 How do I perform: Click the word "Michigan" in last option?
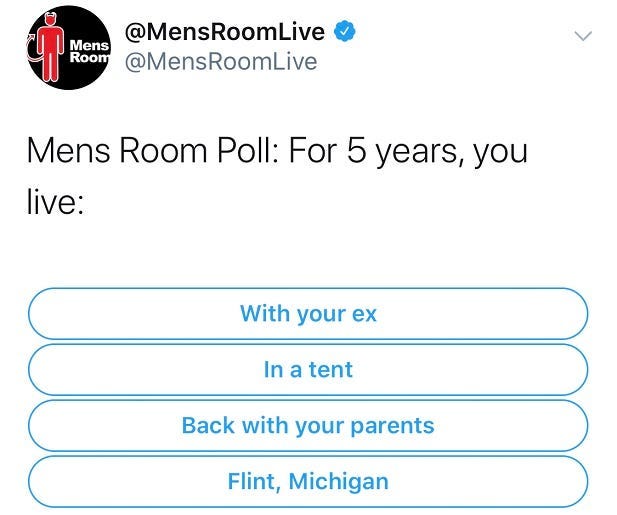(x=339, y=482)
